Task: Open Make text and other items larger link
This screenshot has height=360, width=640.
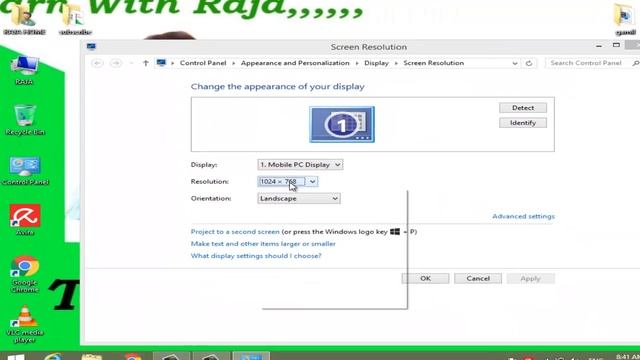Action: click(263, 244)
